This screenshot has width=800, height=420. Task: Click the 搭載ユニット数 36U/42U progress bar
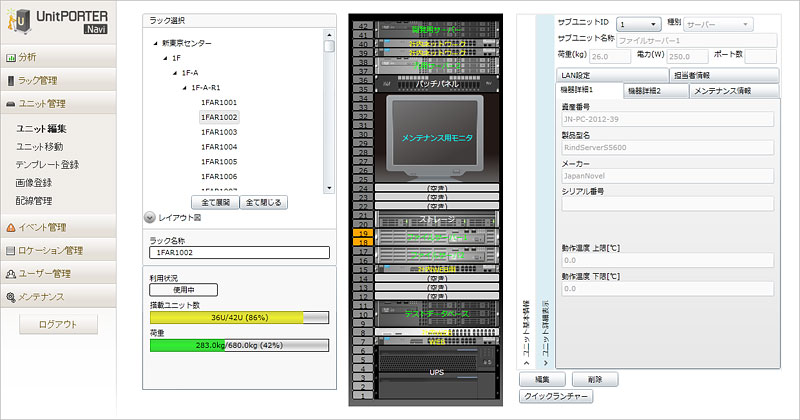(239, 317)
